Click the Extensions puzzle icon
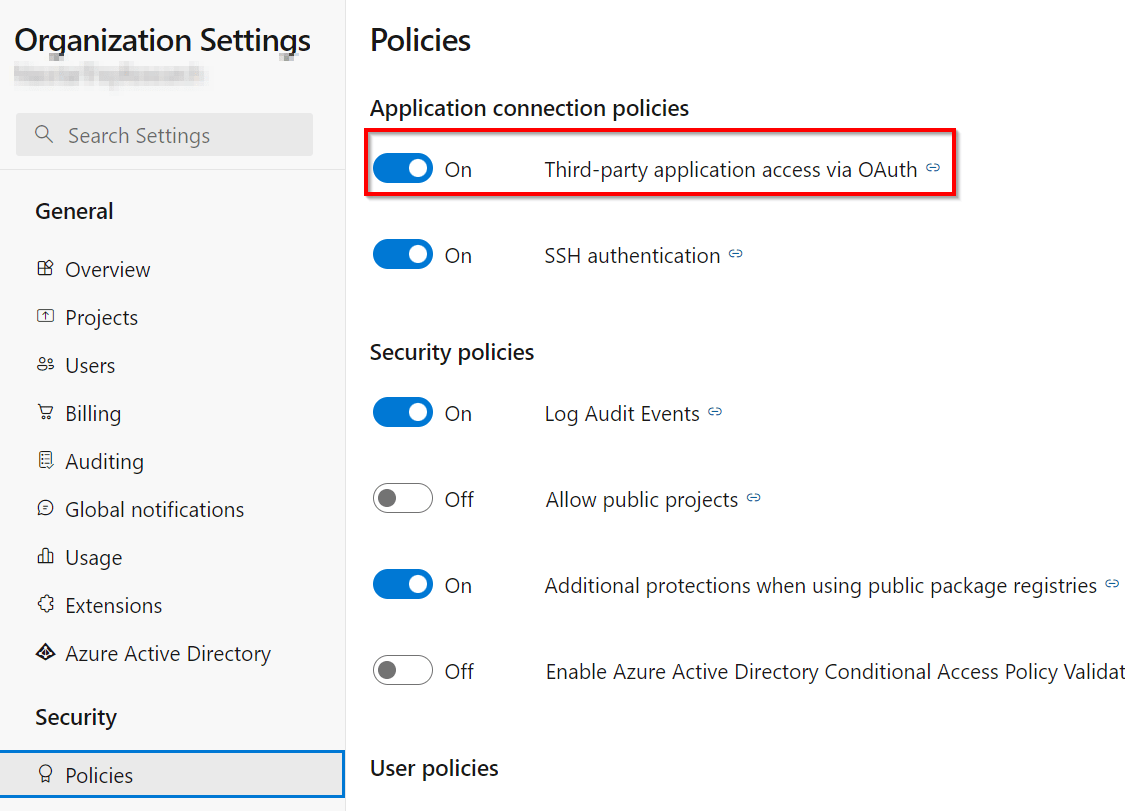The height and width of the screenshot is (811, 1125). (x=45, y=604)
